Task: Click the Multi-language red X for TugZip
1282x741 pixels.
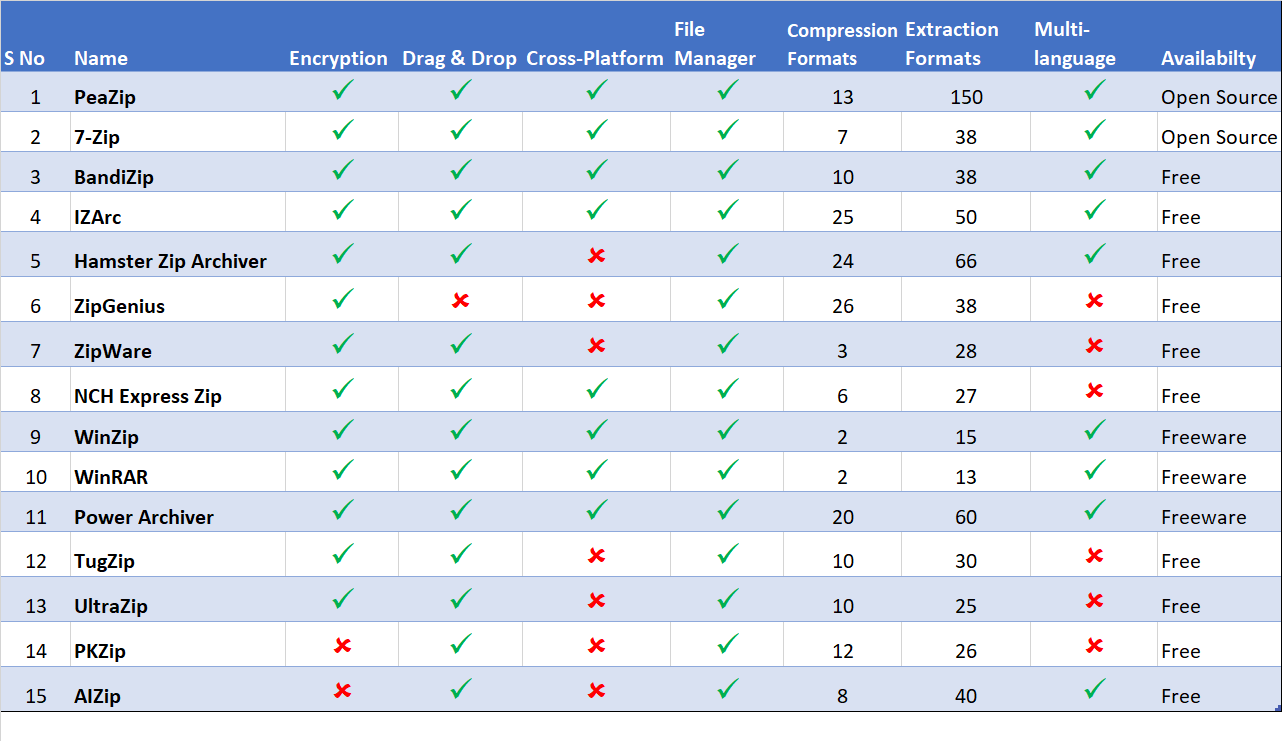Action: [1095, 555]
